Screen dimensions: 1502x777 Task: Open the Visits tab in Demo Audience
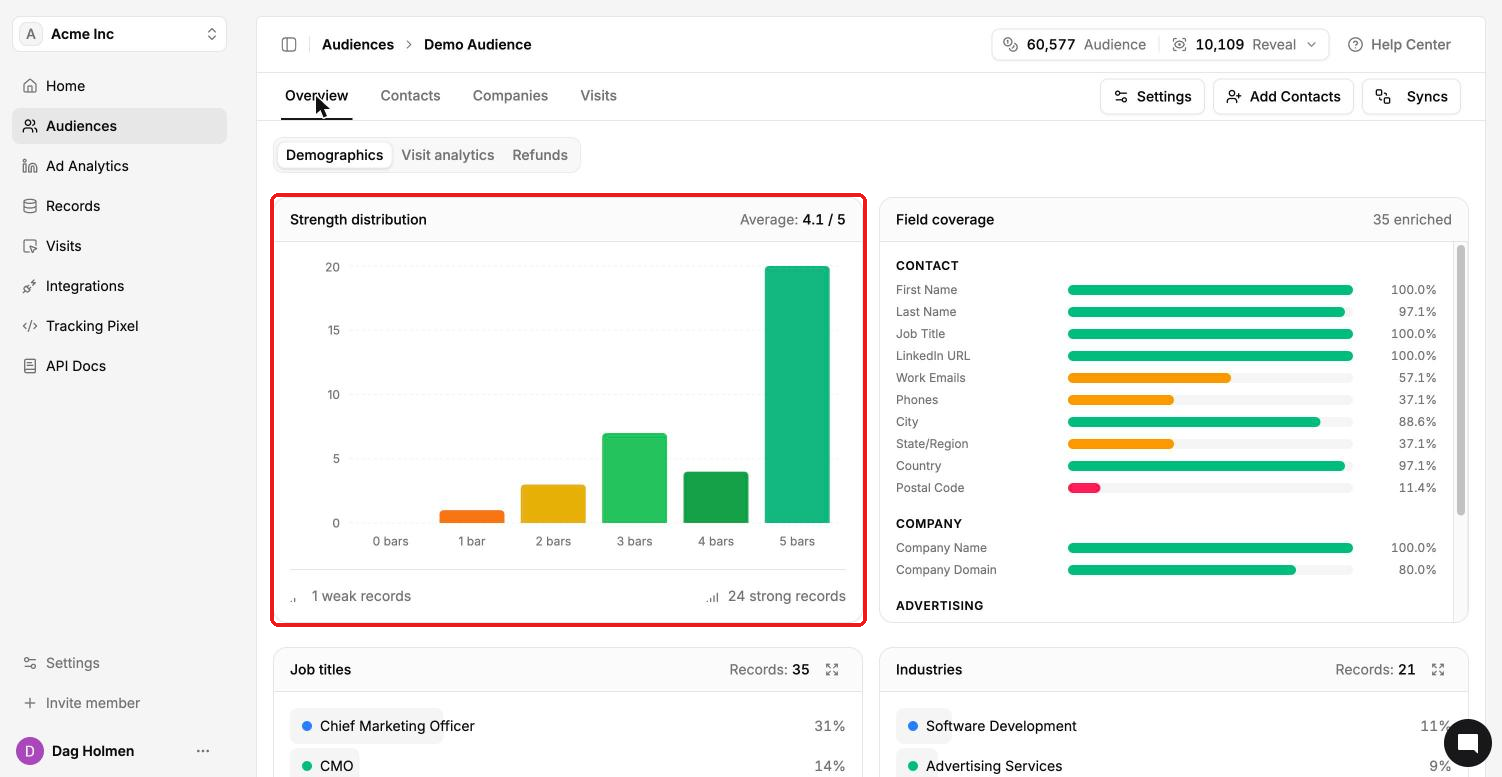(x=598, y=96)
